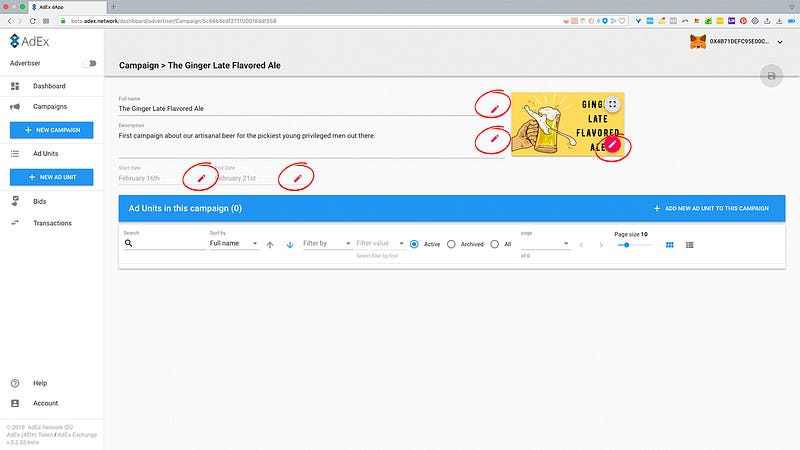Click the Ginger Late Flavored Ale thumbnail
800x450 pixels.
pyautogui.click(x=567, y=124)
